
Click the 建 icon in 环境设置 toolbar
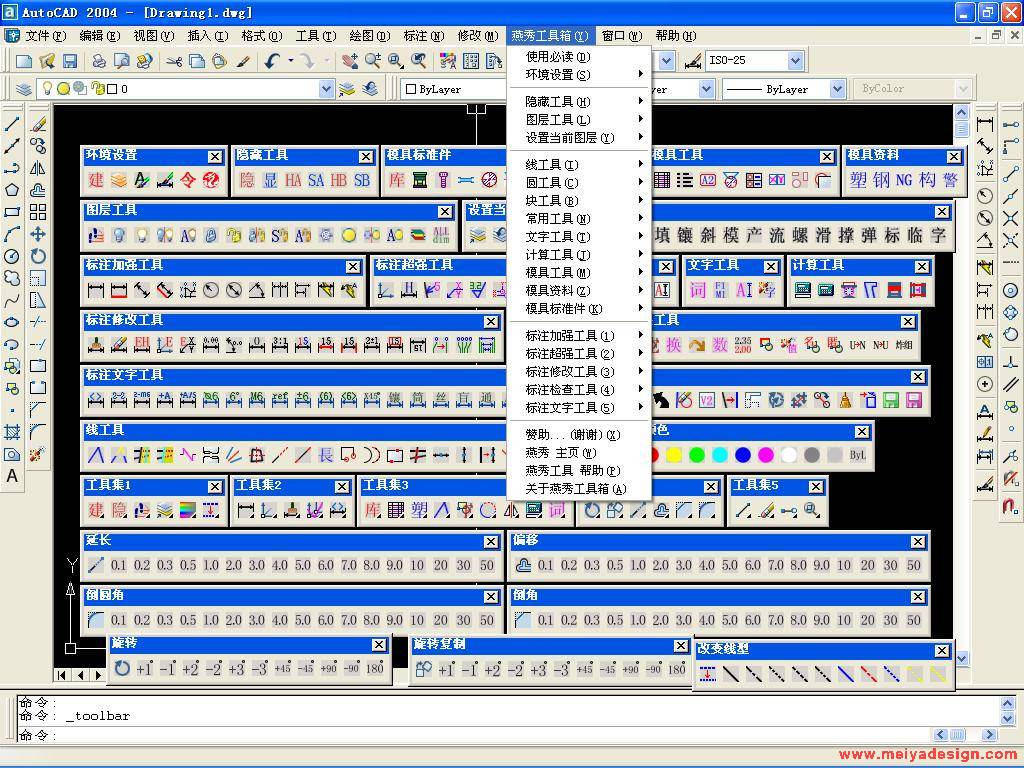point(96,180)
